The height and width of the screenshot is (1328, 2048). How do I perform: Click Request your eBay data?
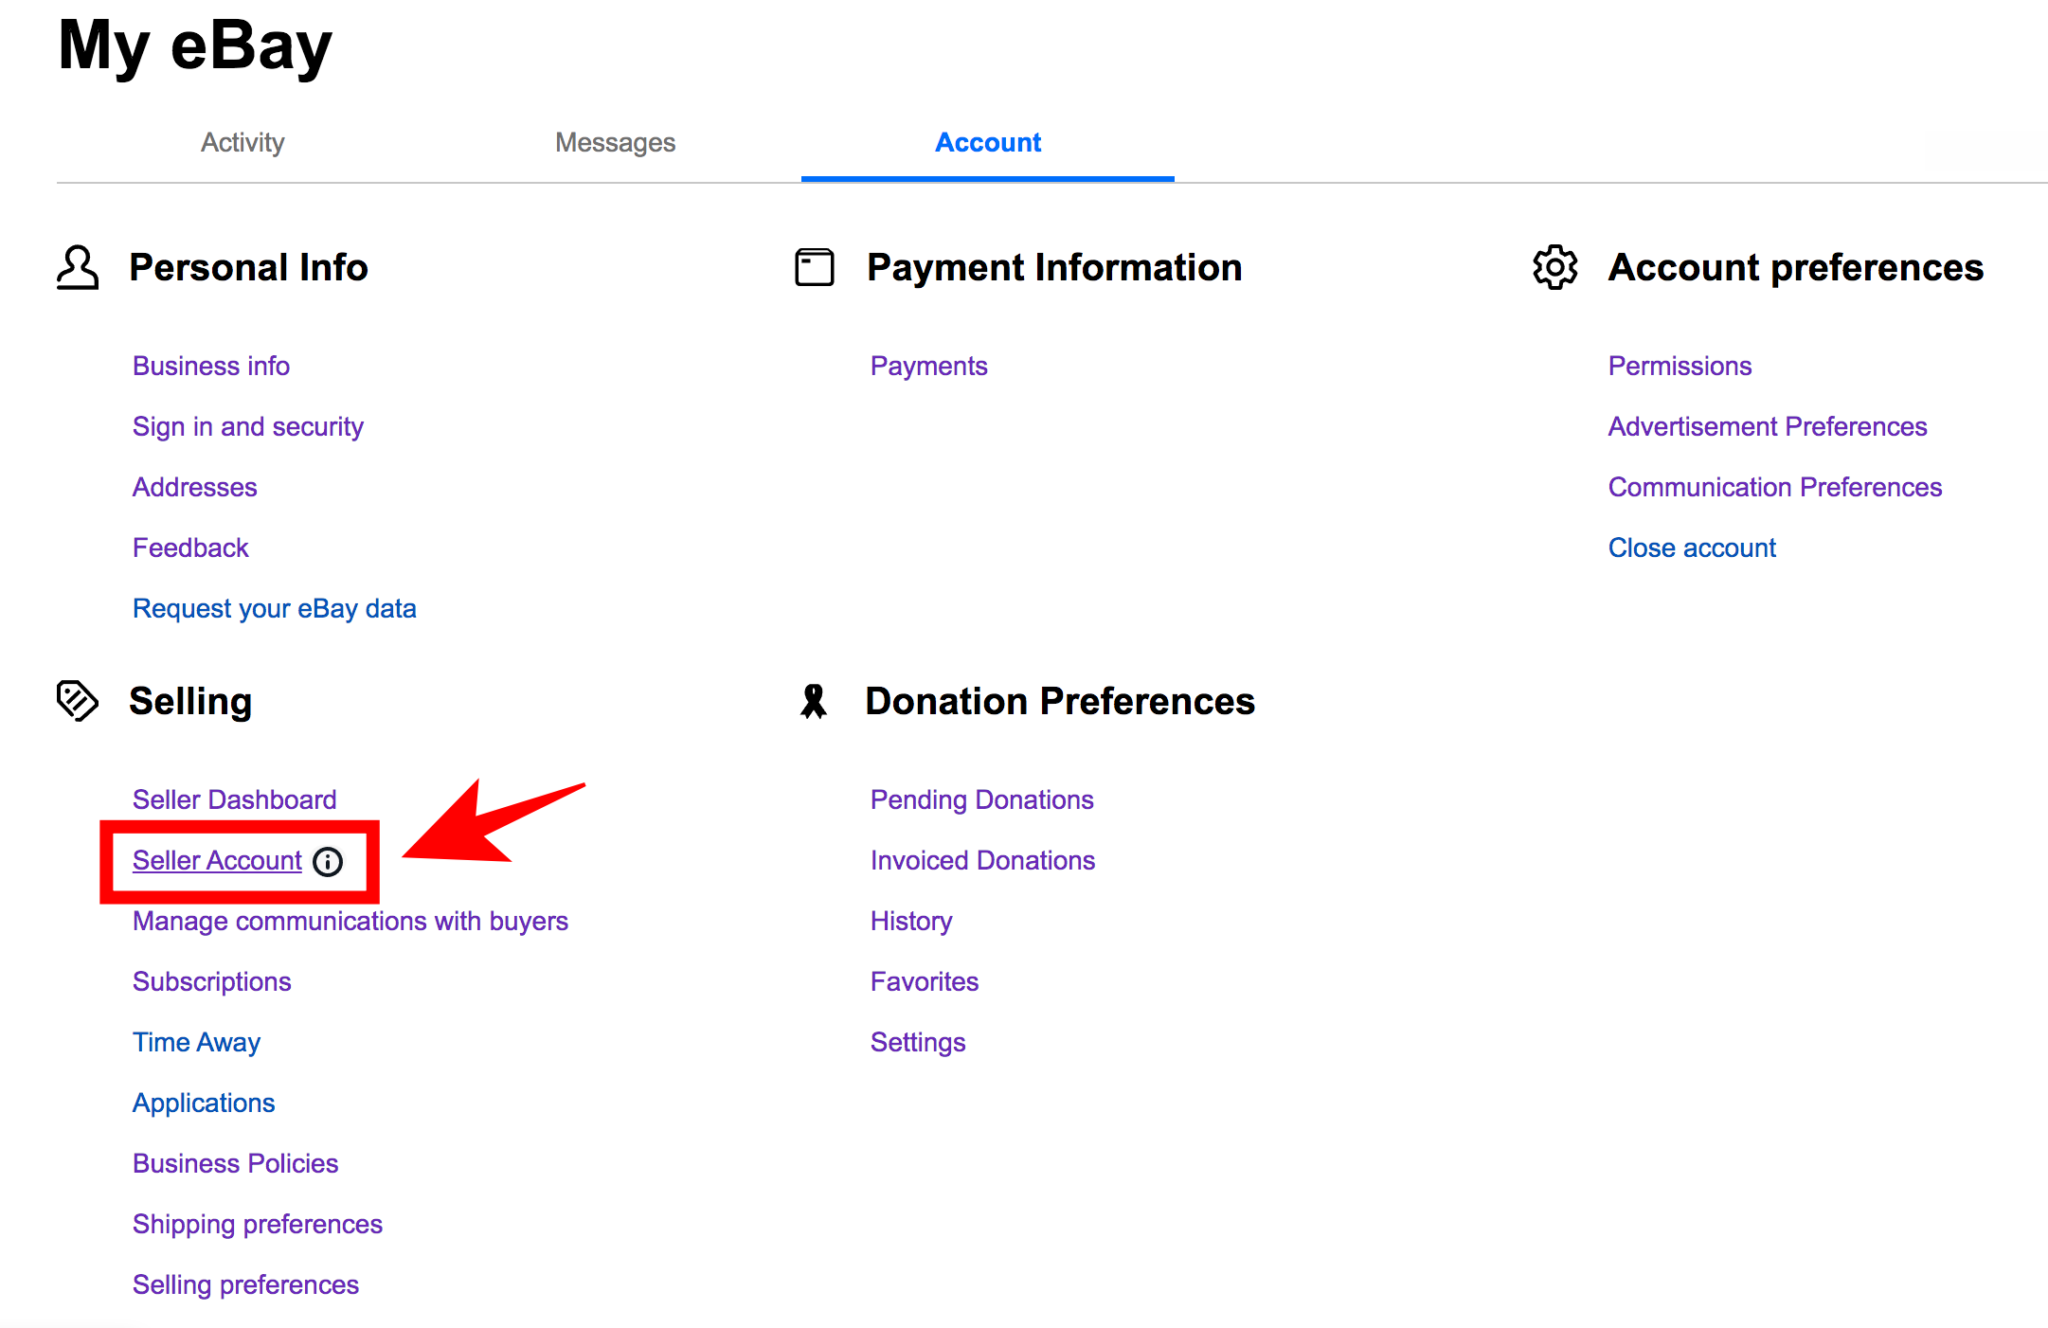(274, 608)
